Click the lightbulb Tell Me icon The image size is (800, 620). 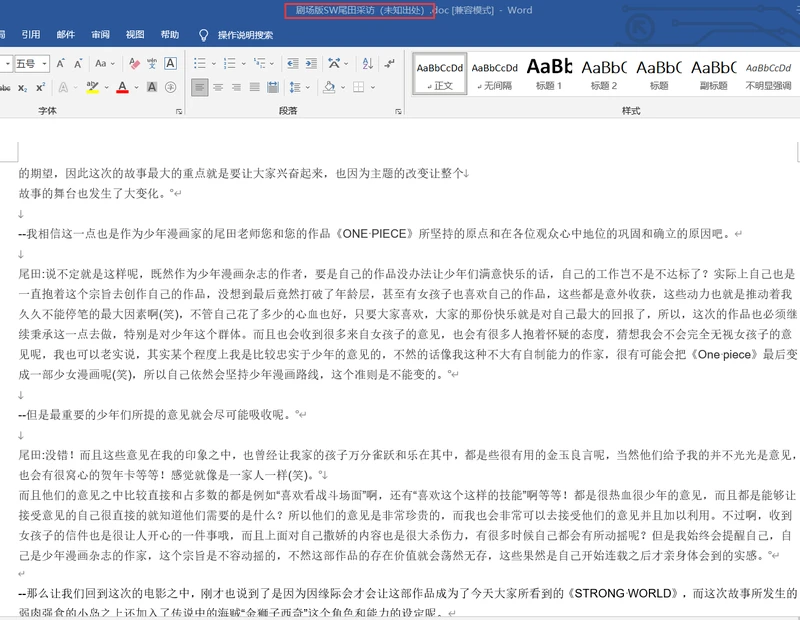[203, 35]
